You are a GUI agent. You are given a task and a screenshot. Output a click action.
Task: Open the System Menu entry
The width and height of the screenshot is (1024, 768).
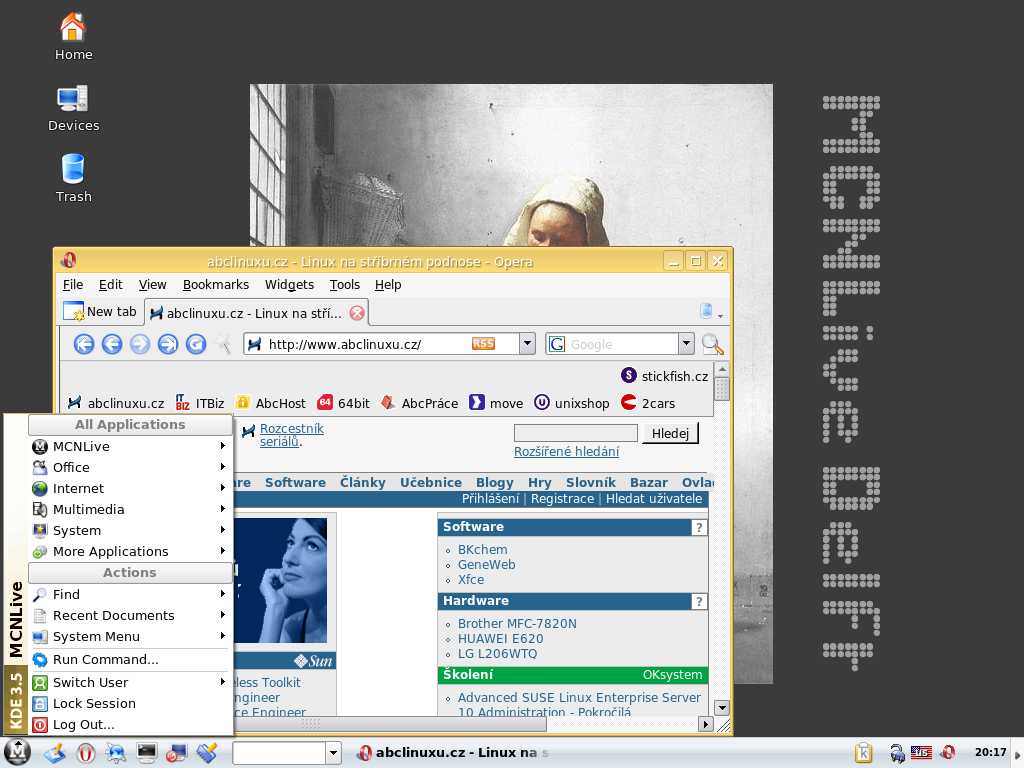(131, 636)
